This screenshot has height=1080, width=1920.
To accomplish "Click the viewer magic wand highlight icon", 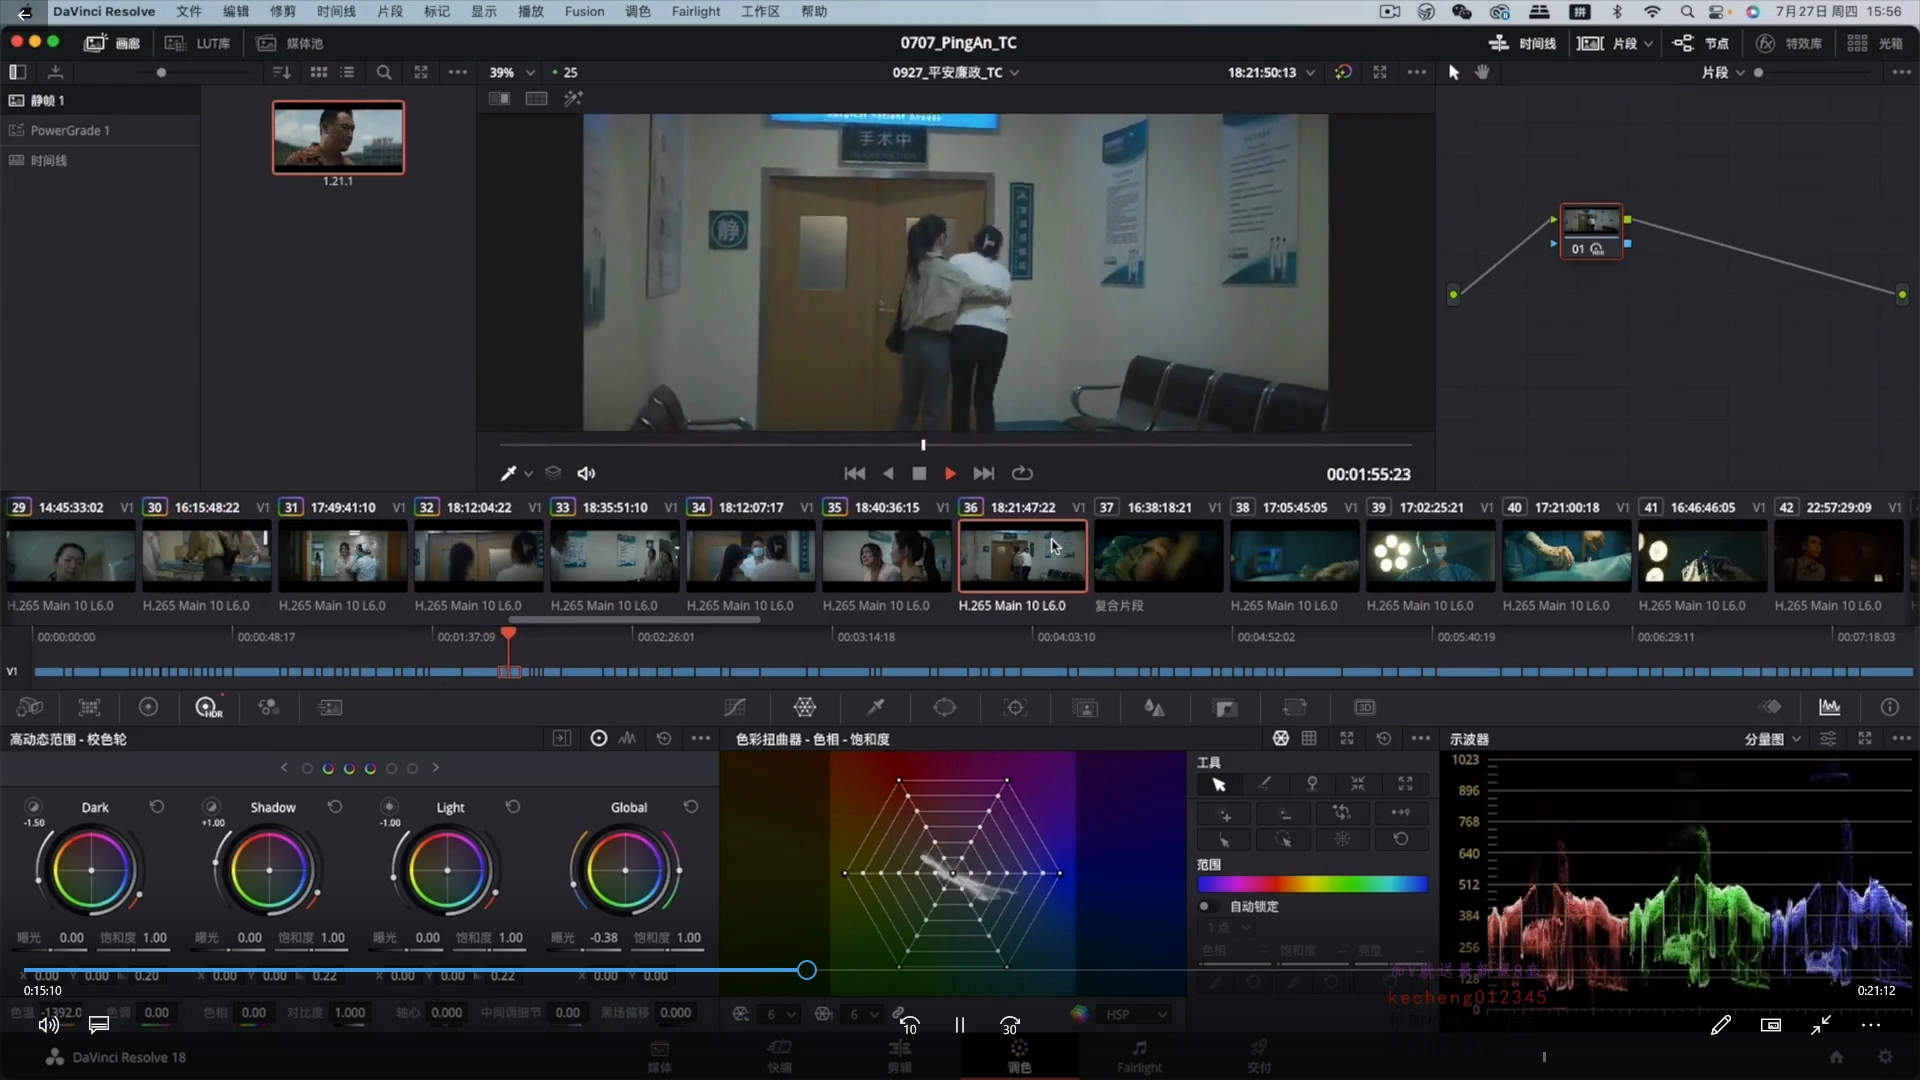I will 573,99.
